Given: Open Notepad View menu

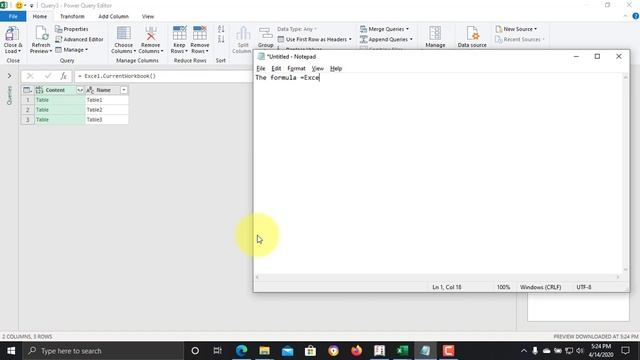Looking at the screenshot, I should [317, 68].
